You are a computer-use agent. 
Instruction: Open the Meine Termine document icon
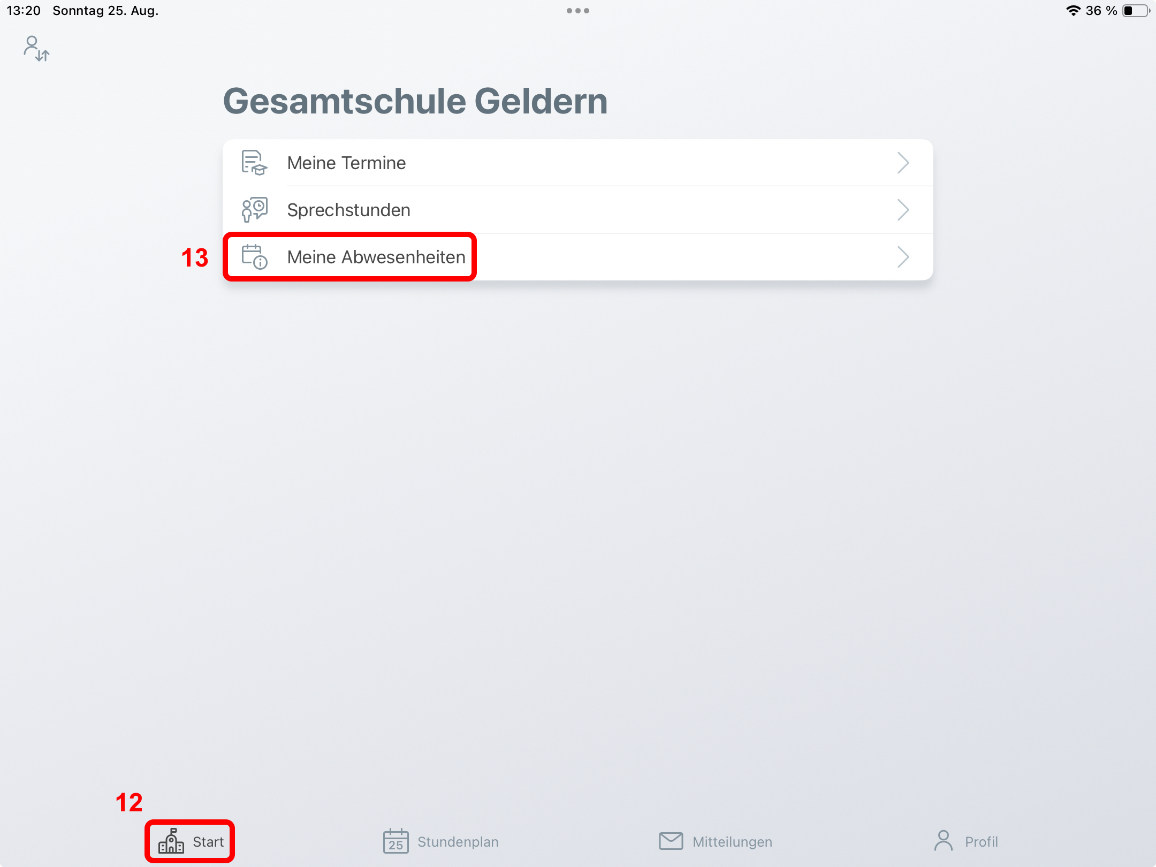[x=254, y=162]
